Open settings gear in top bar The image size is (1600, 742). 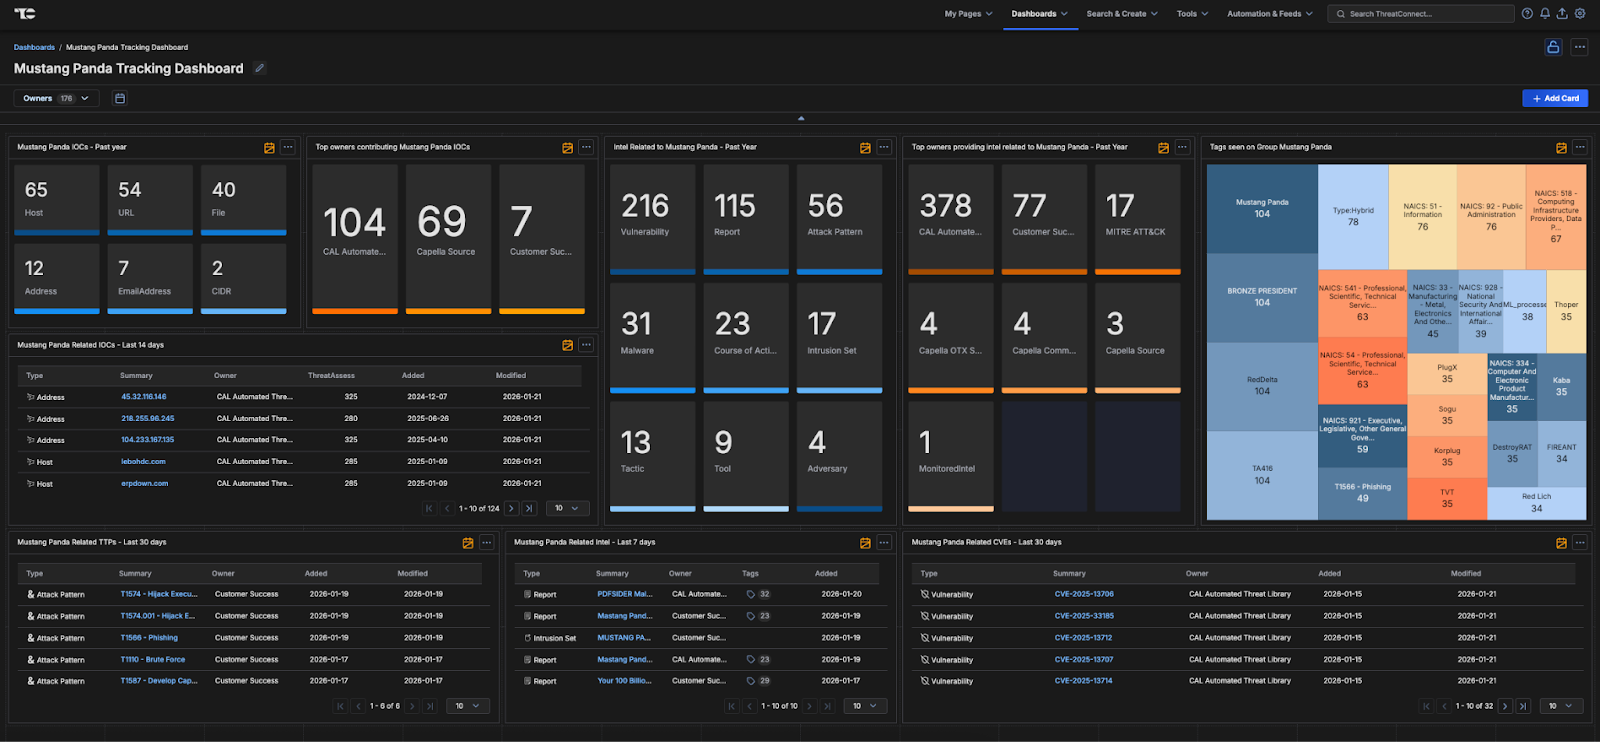coord(1580,14)
